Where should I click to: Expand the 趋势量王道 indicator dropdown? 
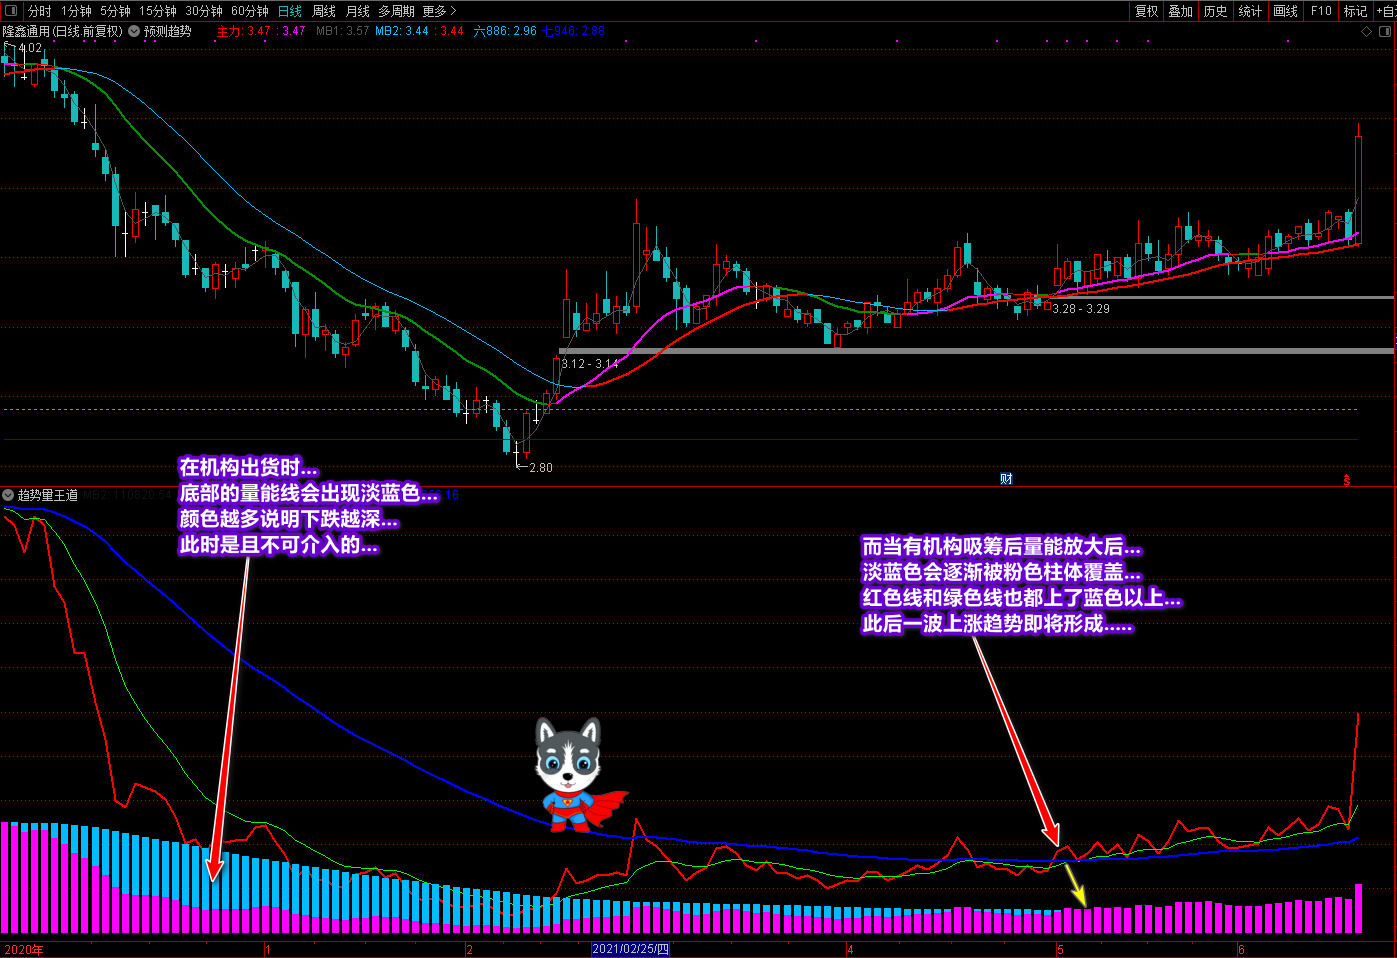8,495
